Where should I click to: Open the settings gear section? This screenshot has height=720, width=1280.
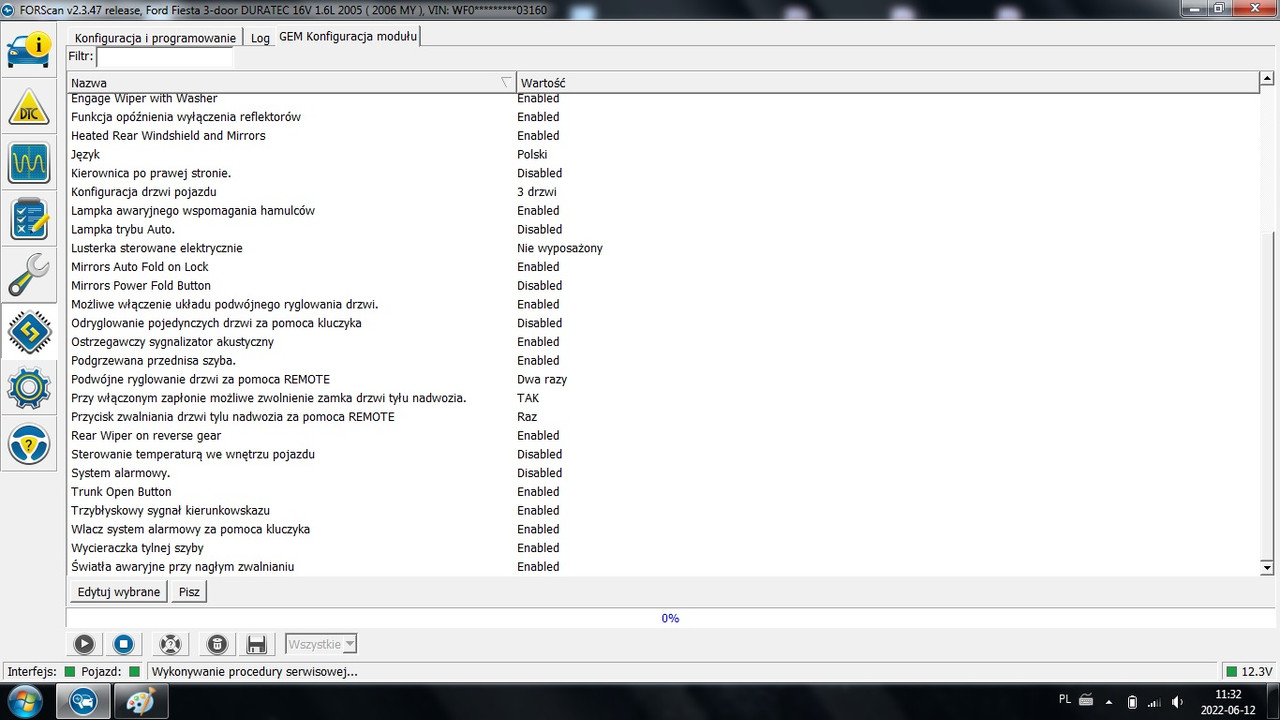click(29, 388)
